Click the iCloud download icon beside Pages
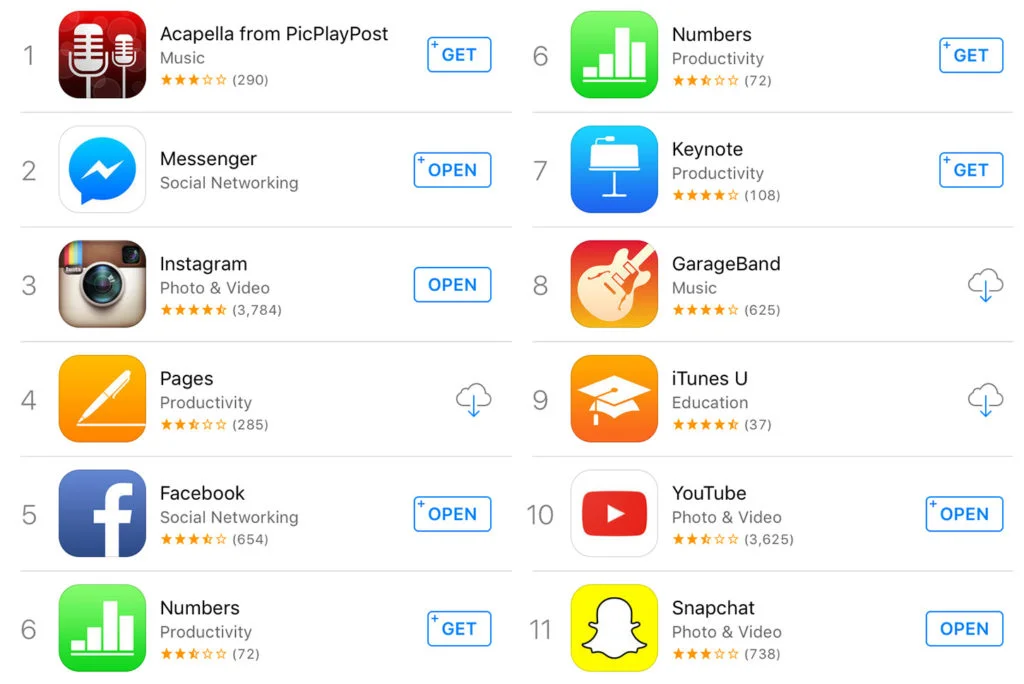1024x684 pixels. tap(473, 399)
